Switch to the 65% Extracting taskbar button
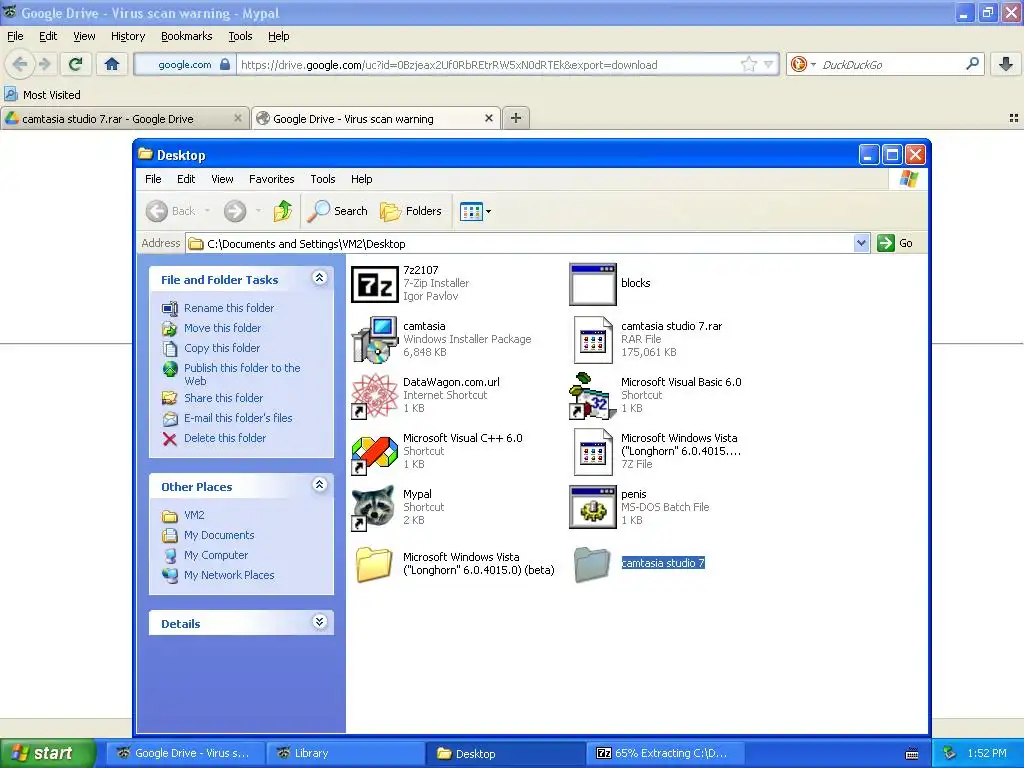Viewport: 1024px width, 768px height. [x=667, y=753]
